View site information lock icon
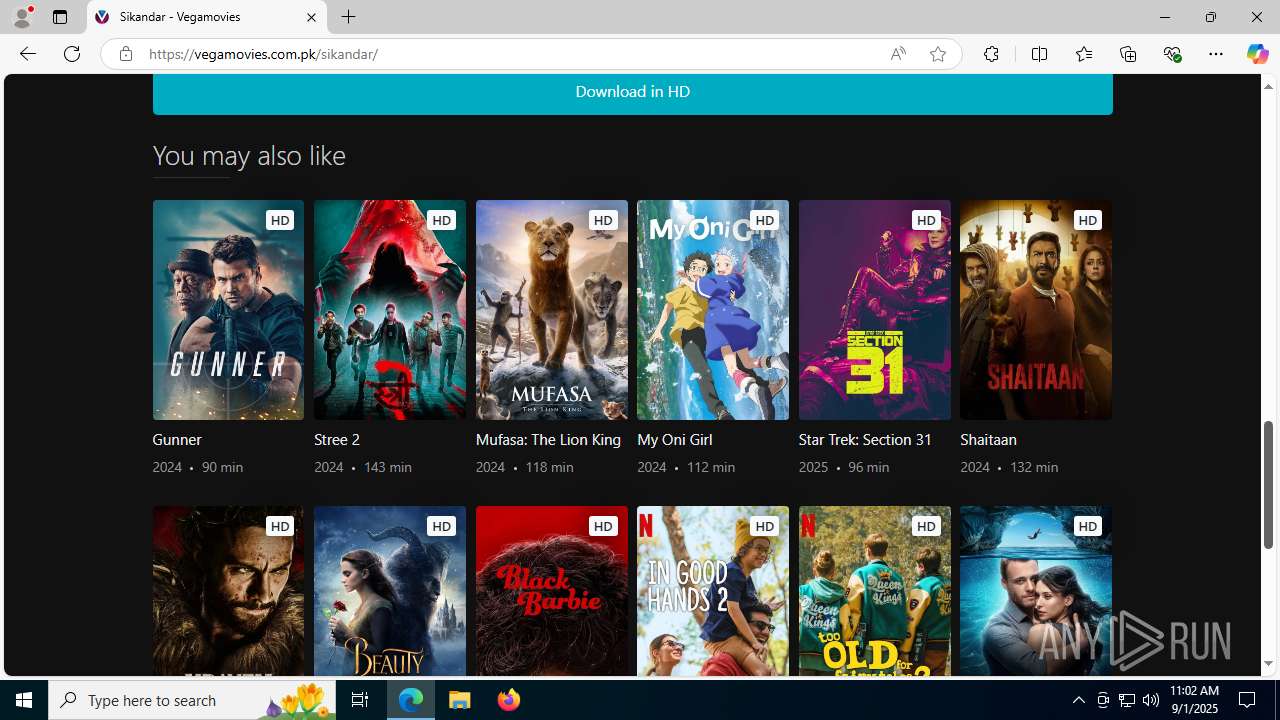The width and height of the screenshot is (1280, 720). click(x=125, y=54)
